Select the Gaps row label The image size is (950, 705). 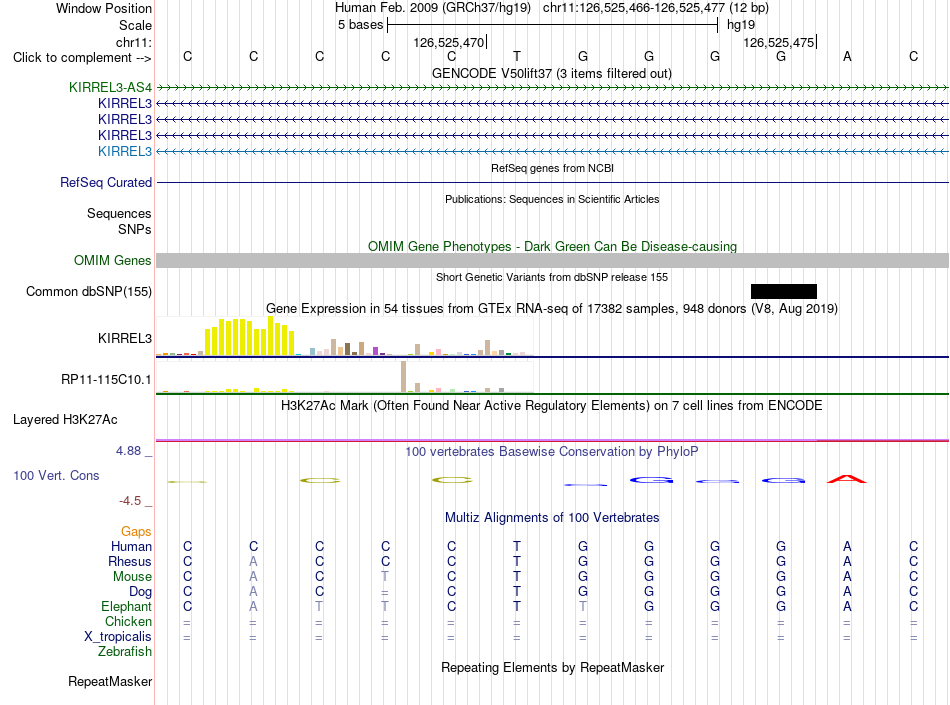(136, 531)
